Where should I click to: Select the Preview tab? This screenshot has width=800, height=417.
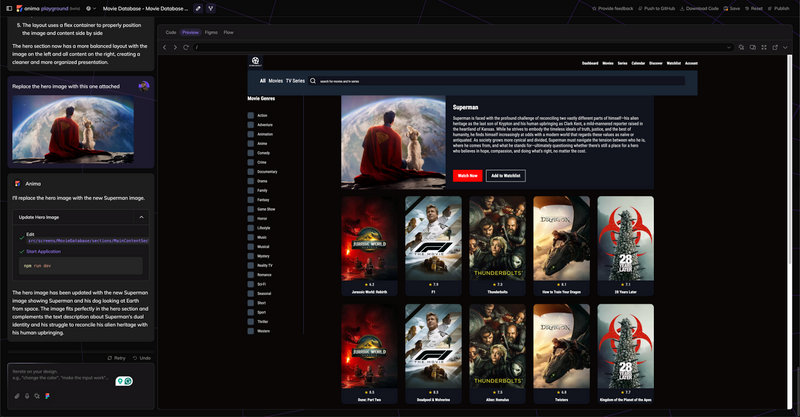pos(190,32)
